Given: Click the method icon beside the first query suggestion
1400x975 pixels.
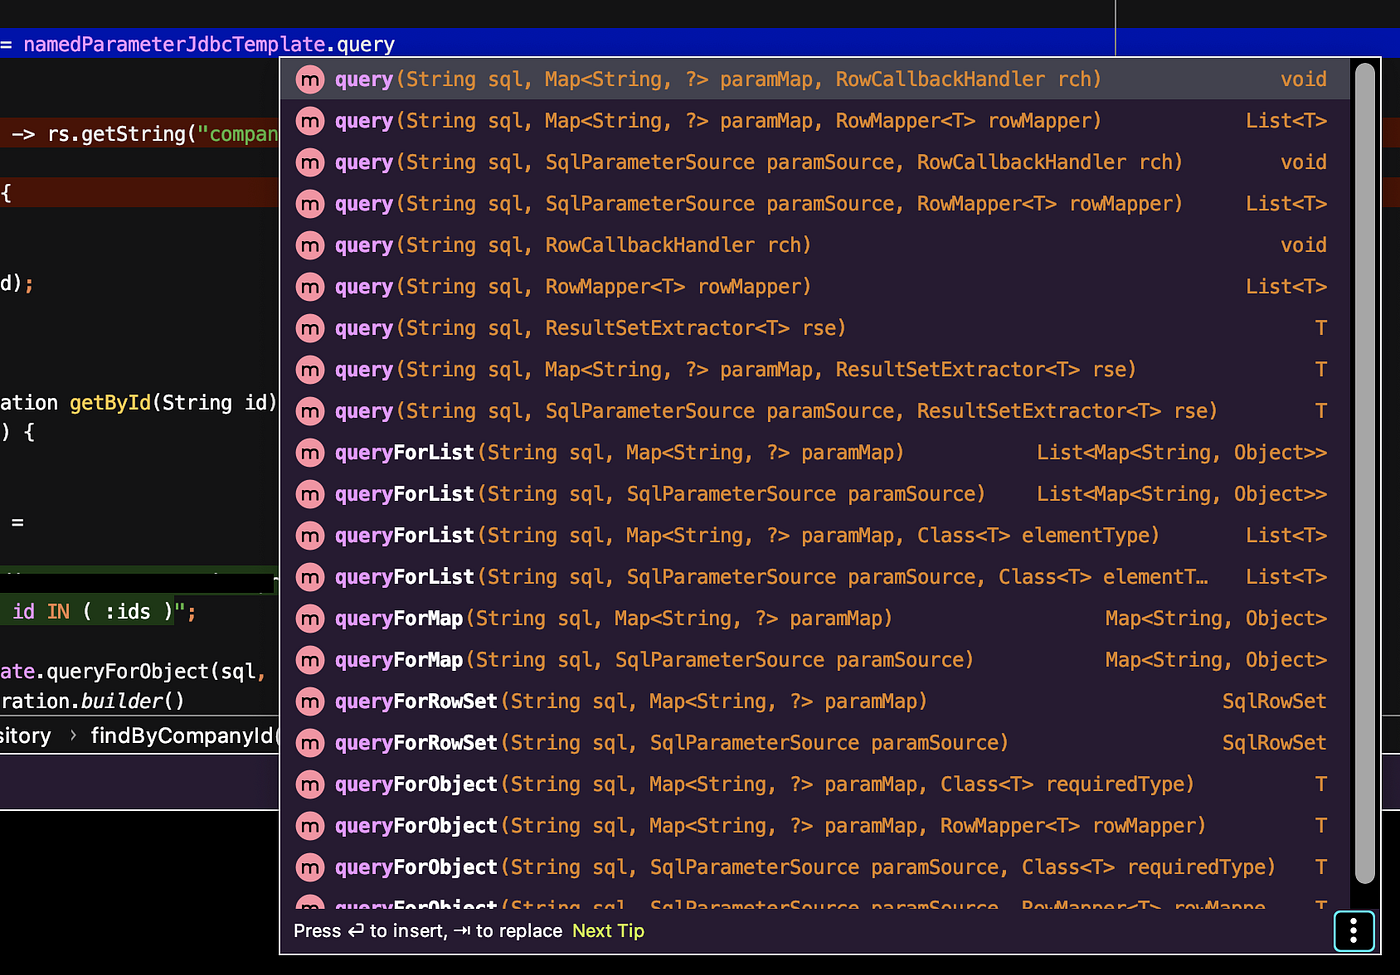Looking at the screenshot, I should click(310, 79).
